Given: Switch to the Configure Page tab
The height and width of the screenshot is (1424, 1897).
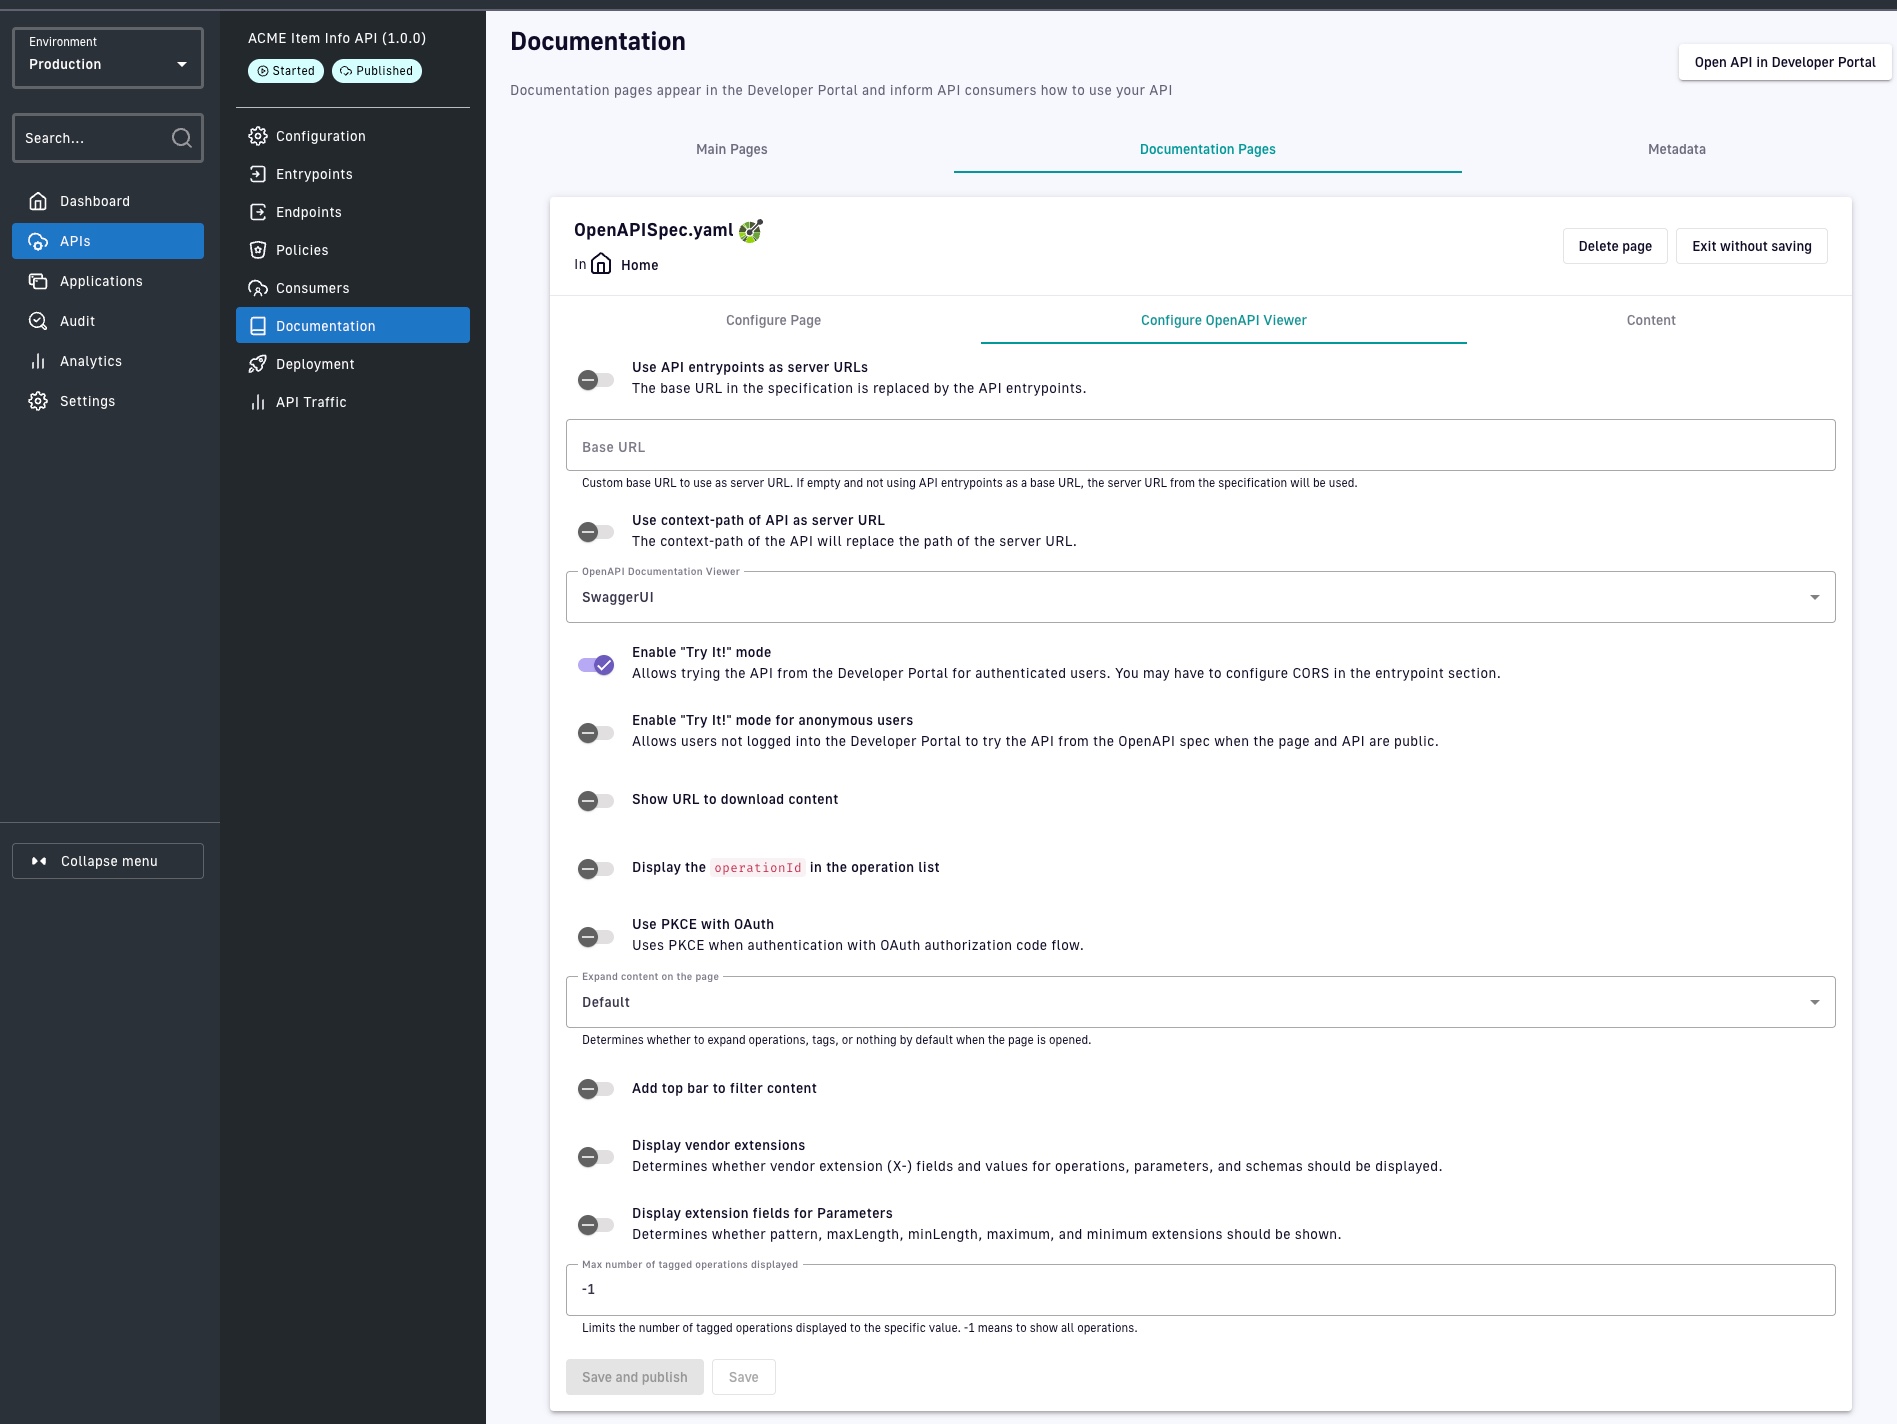Looking at the screenshot, I should pos(773,320).
